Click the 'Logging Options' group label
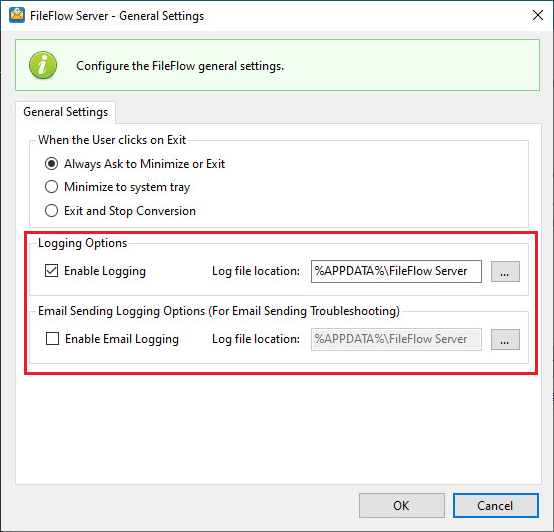 [82, 243]
